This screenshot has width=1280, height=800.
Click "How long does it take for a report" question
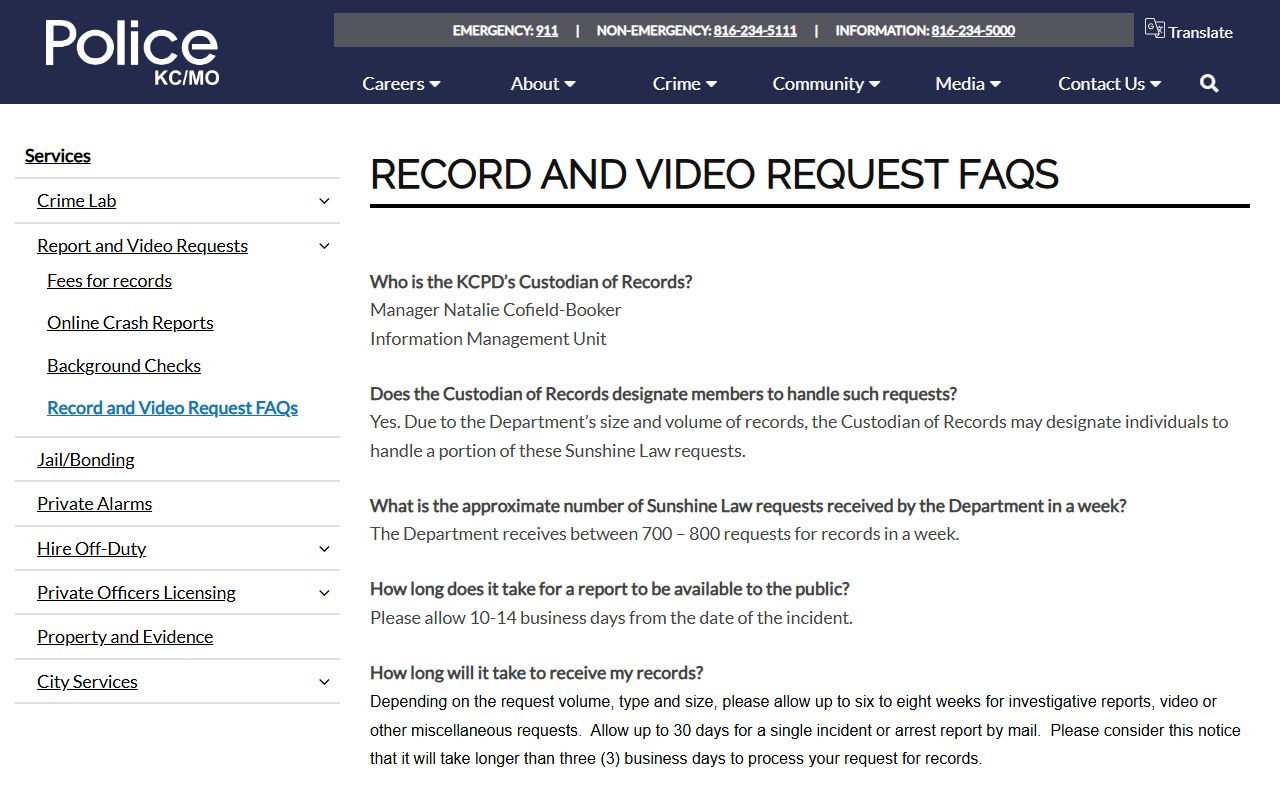coord(610,589)
